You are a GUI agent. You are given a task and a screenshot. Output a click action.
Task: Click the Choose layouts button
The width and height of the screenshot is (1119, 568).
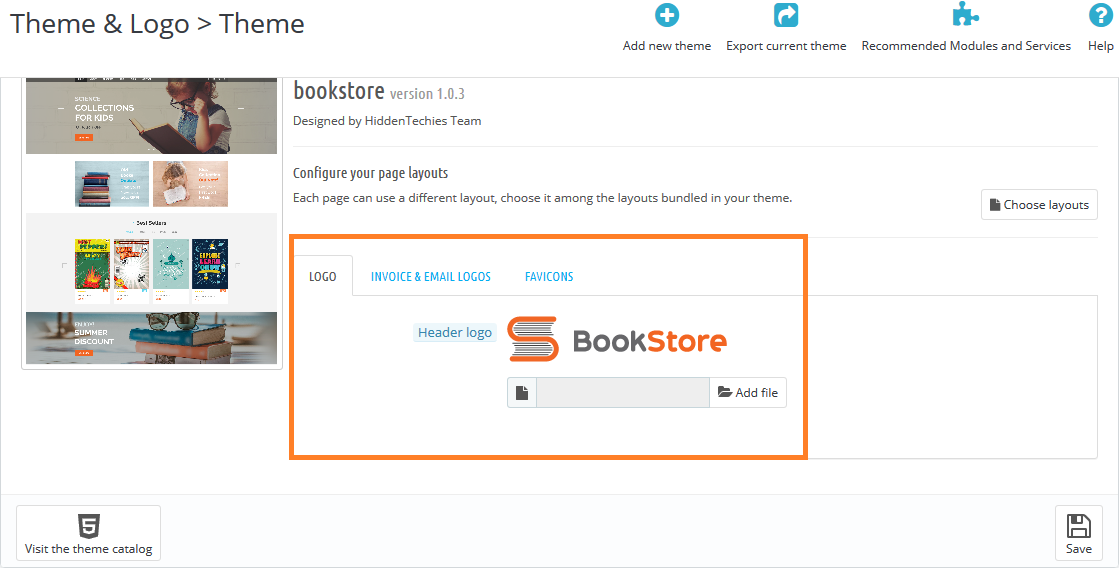pos(1039,205)
